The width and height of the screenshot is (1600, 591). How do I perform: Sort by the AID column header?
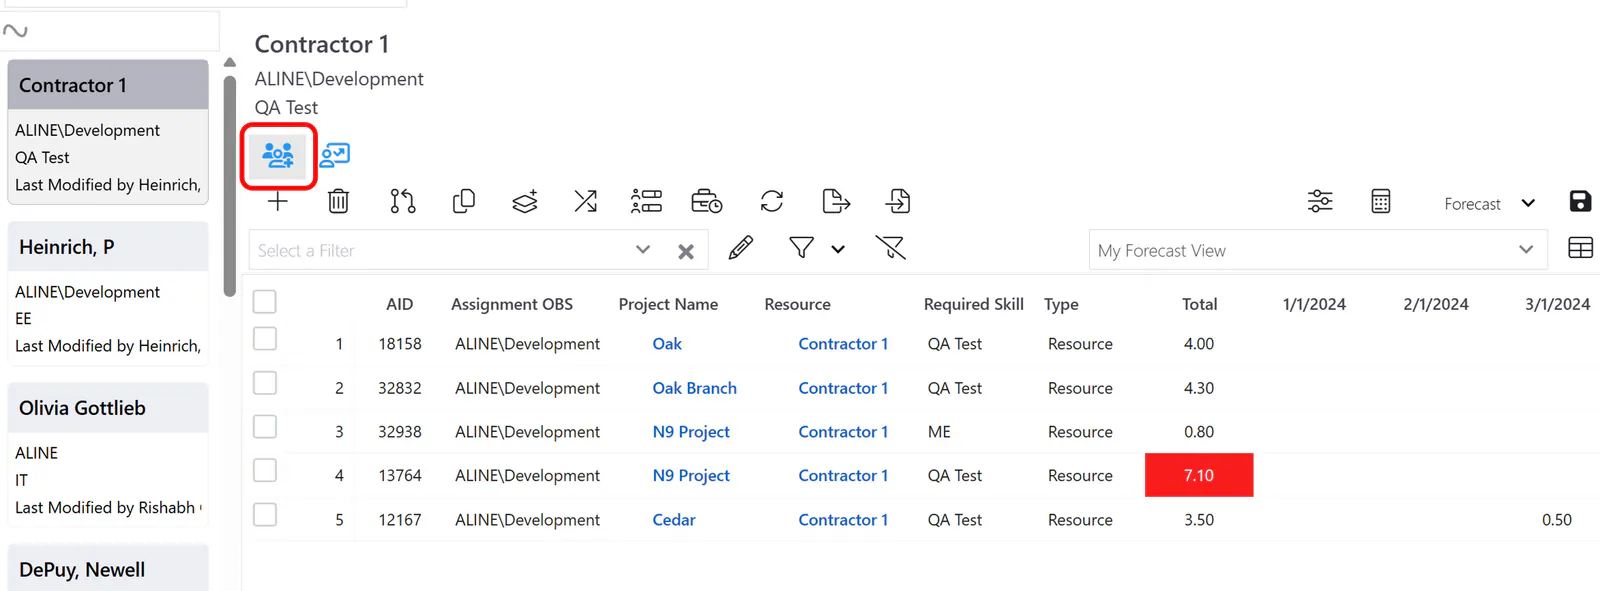400,304
